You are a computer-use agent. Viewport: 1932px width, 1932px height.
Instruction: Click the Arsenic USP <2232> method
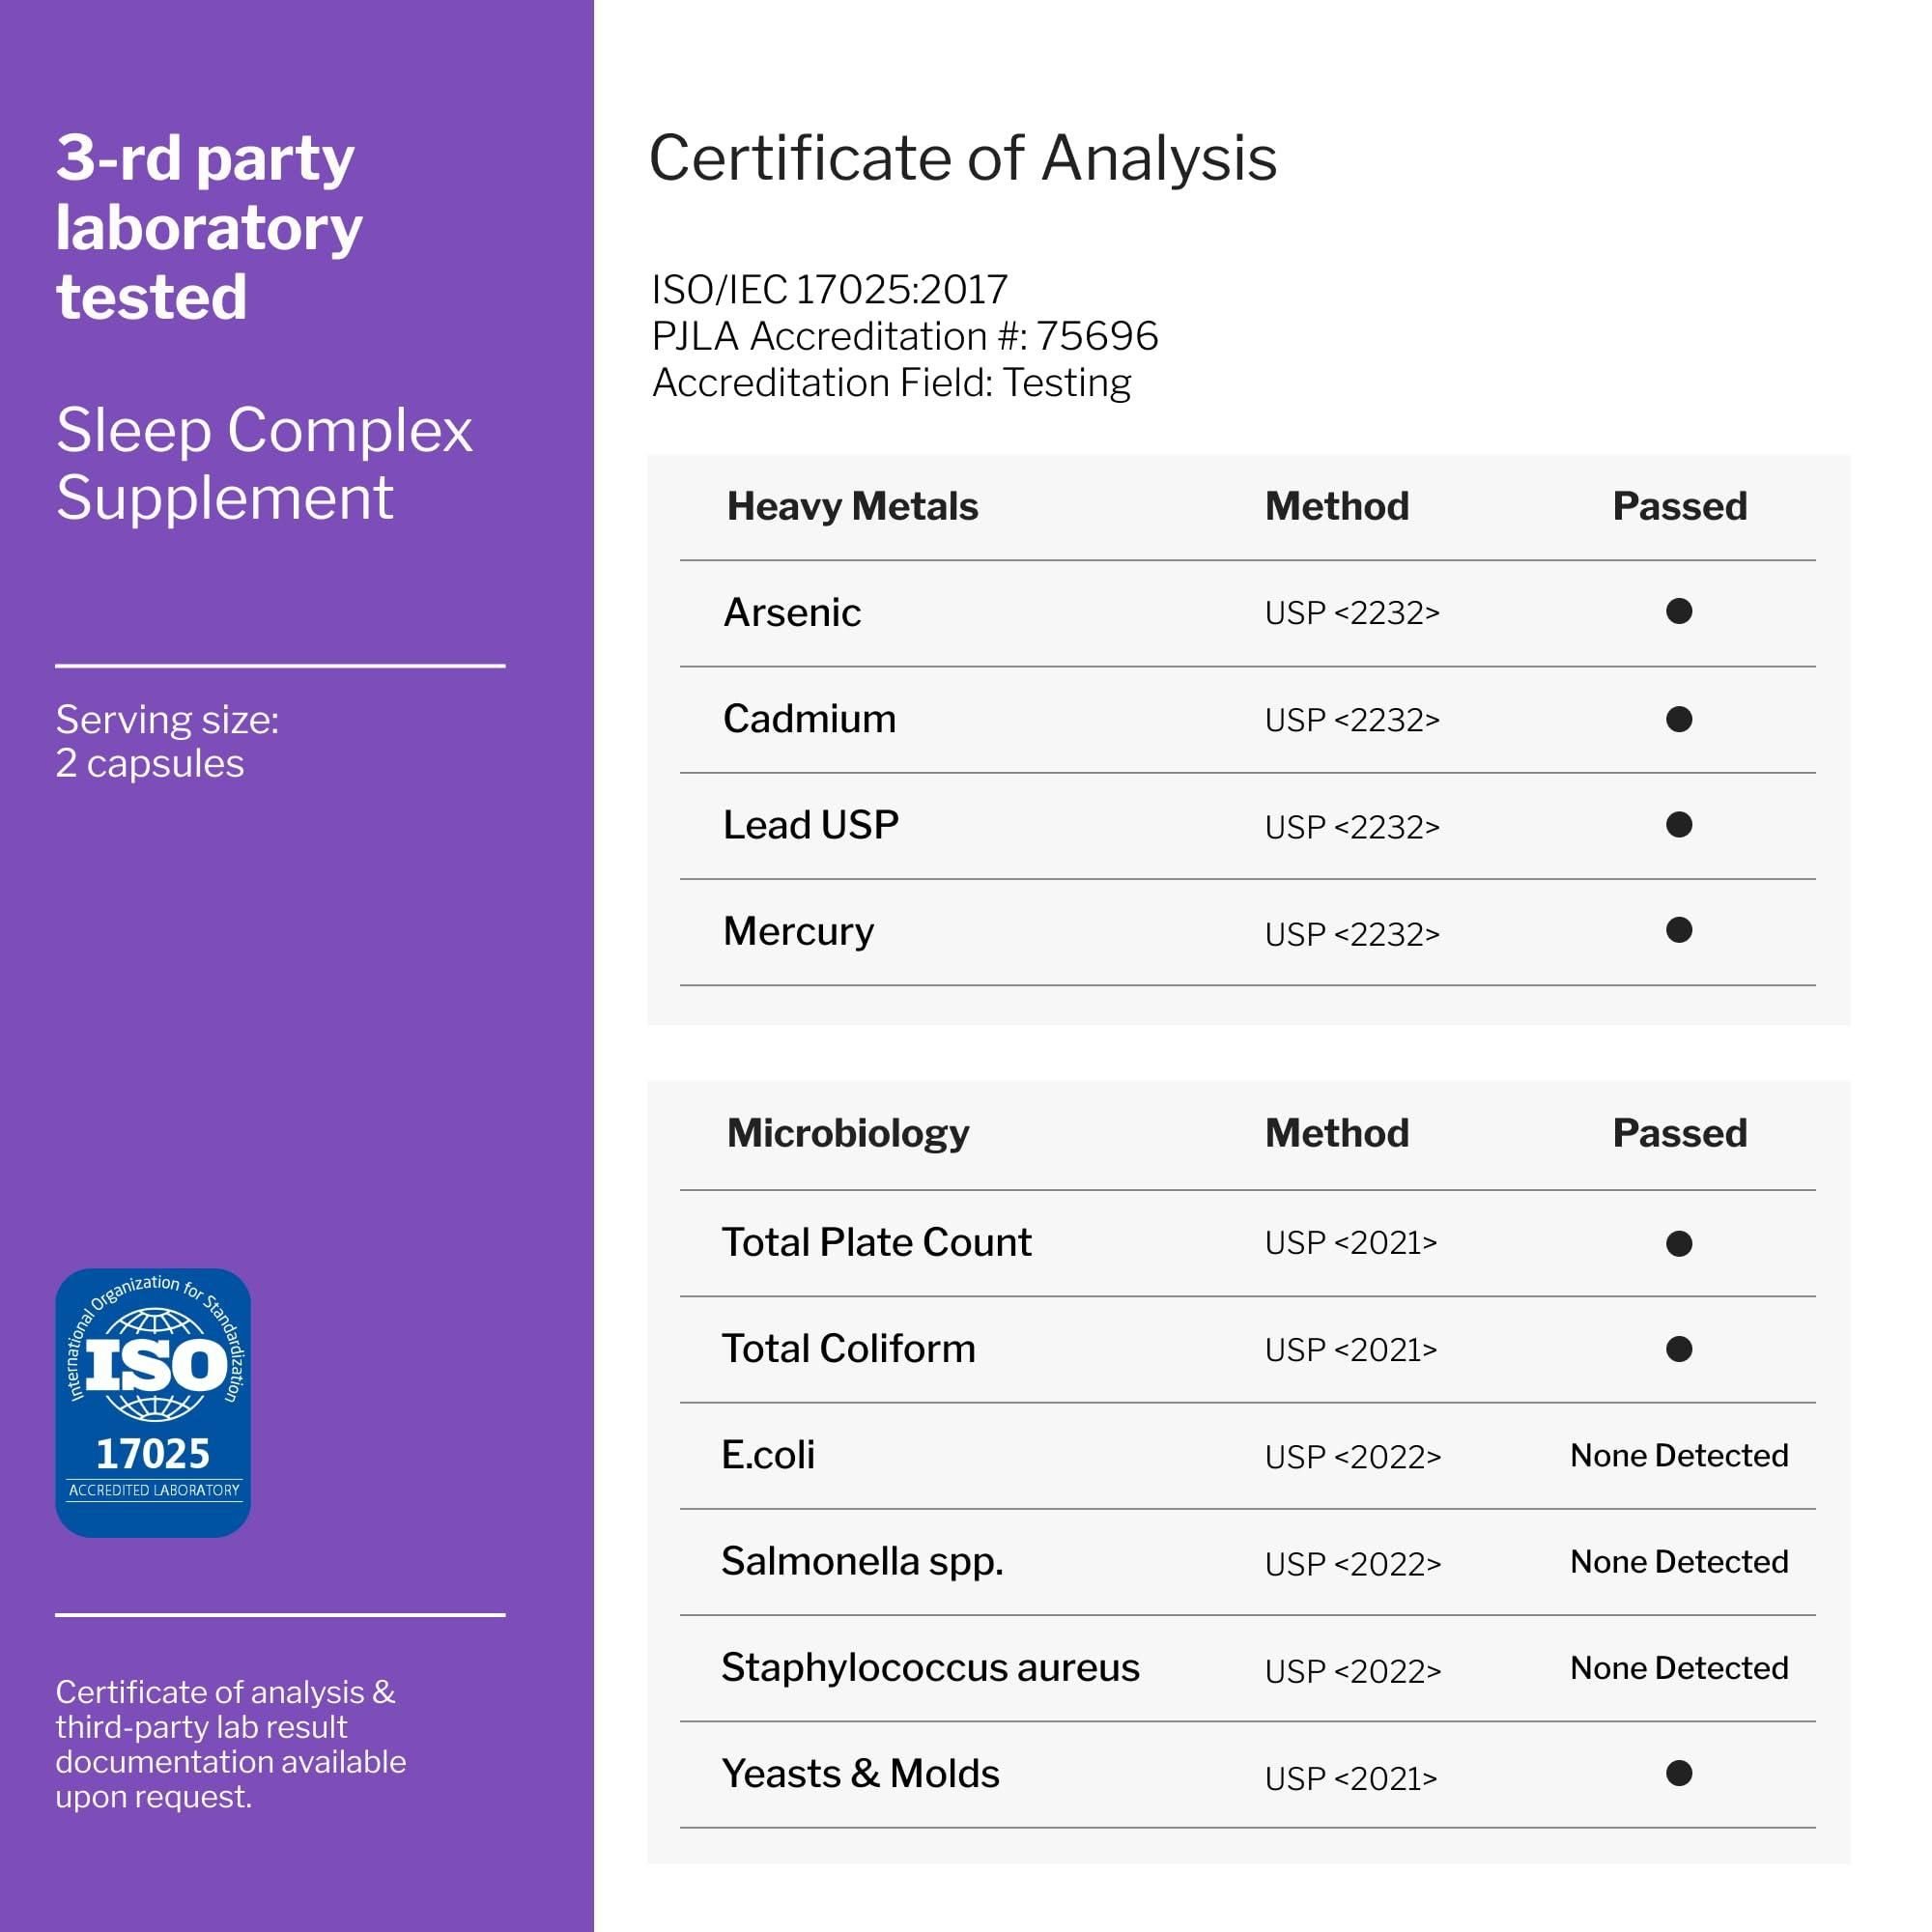pyautogui.click(x=1351, y=613)
